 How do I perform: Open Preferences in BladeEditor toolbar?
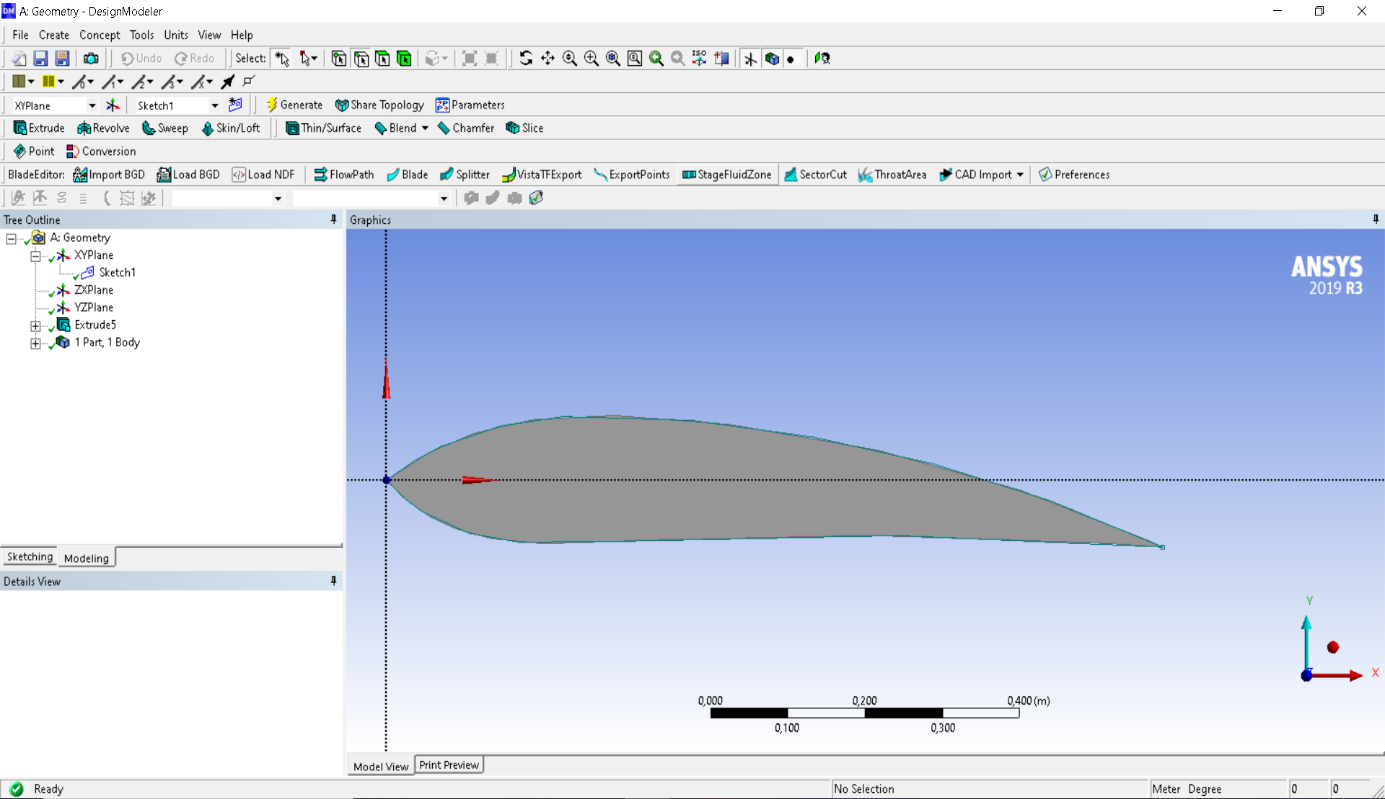[x=1074, y=175]
